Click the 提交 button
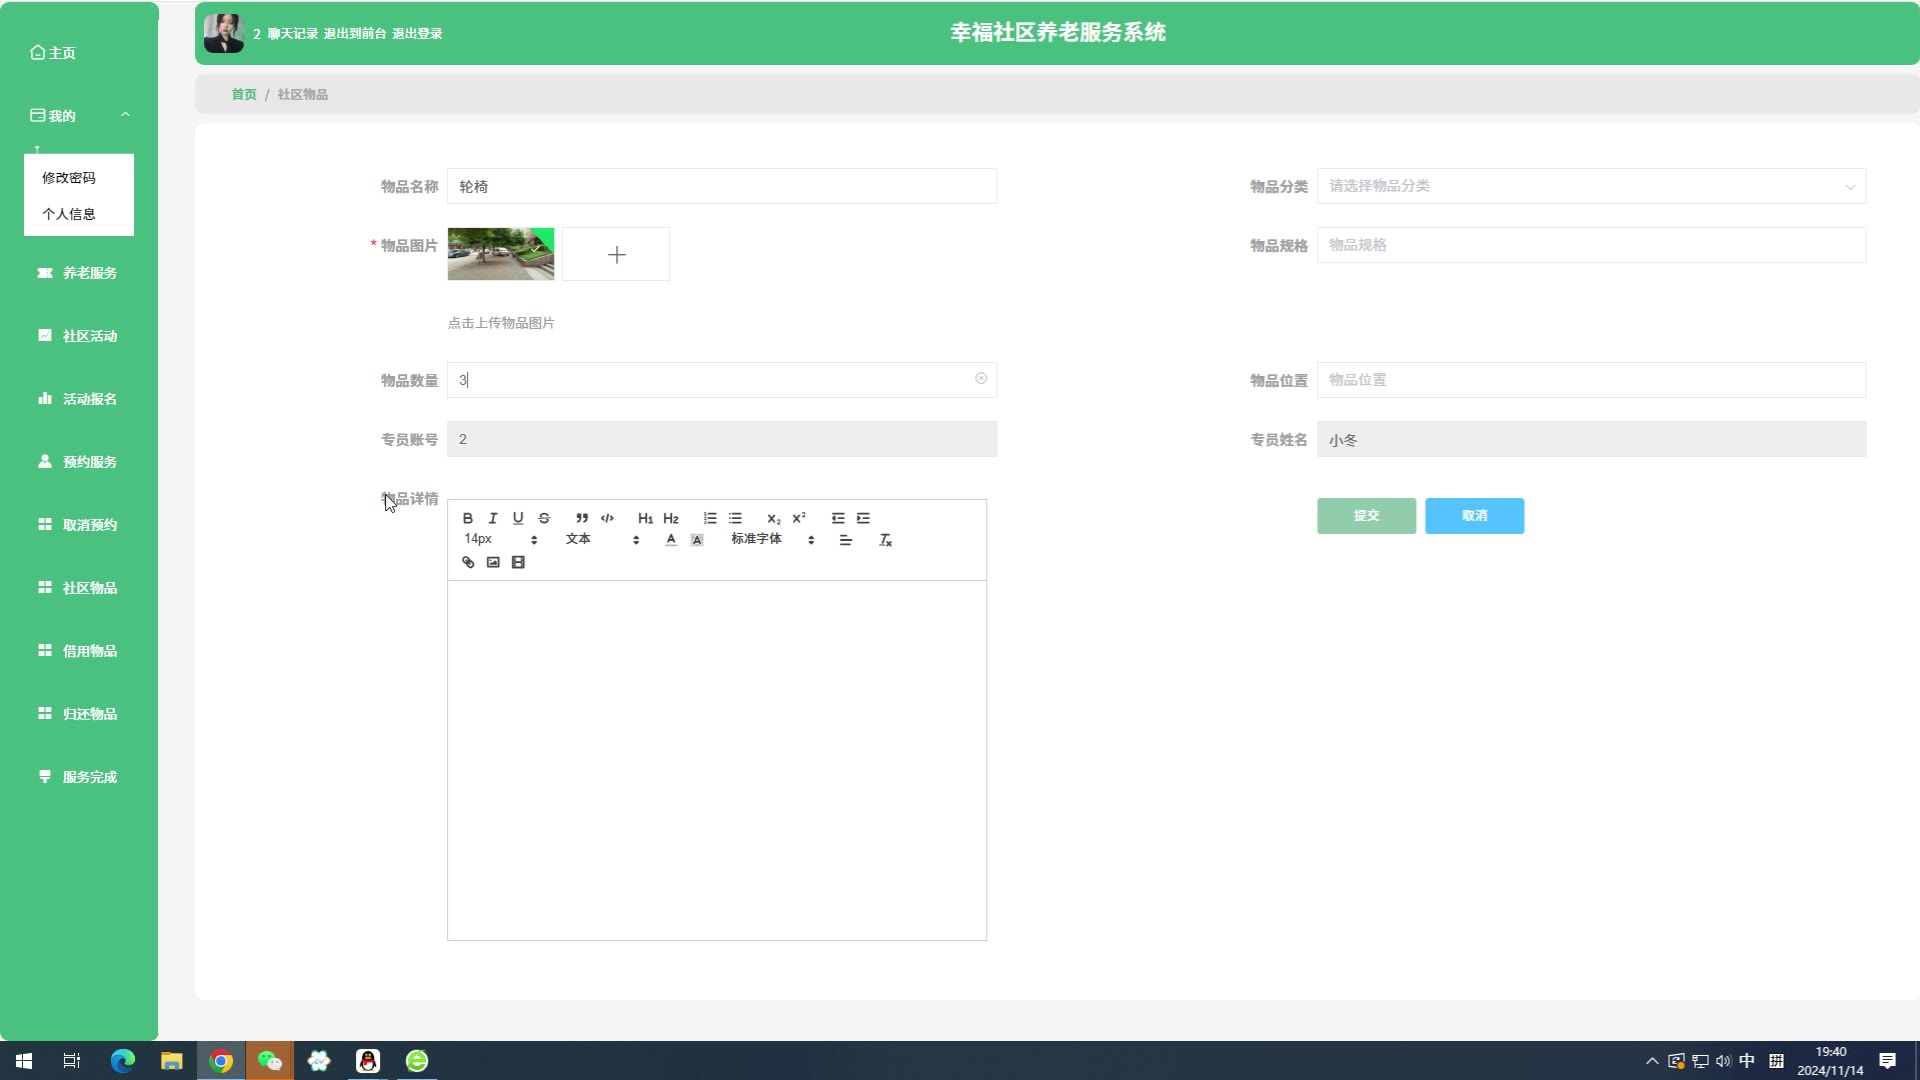Screen dimensions: 1920x1080 tap(1366, 516)
